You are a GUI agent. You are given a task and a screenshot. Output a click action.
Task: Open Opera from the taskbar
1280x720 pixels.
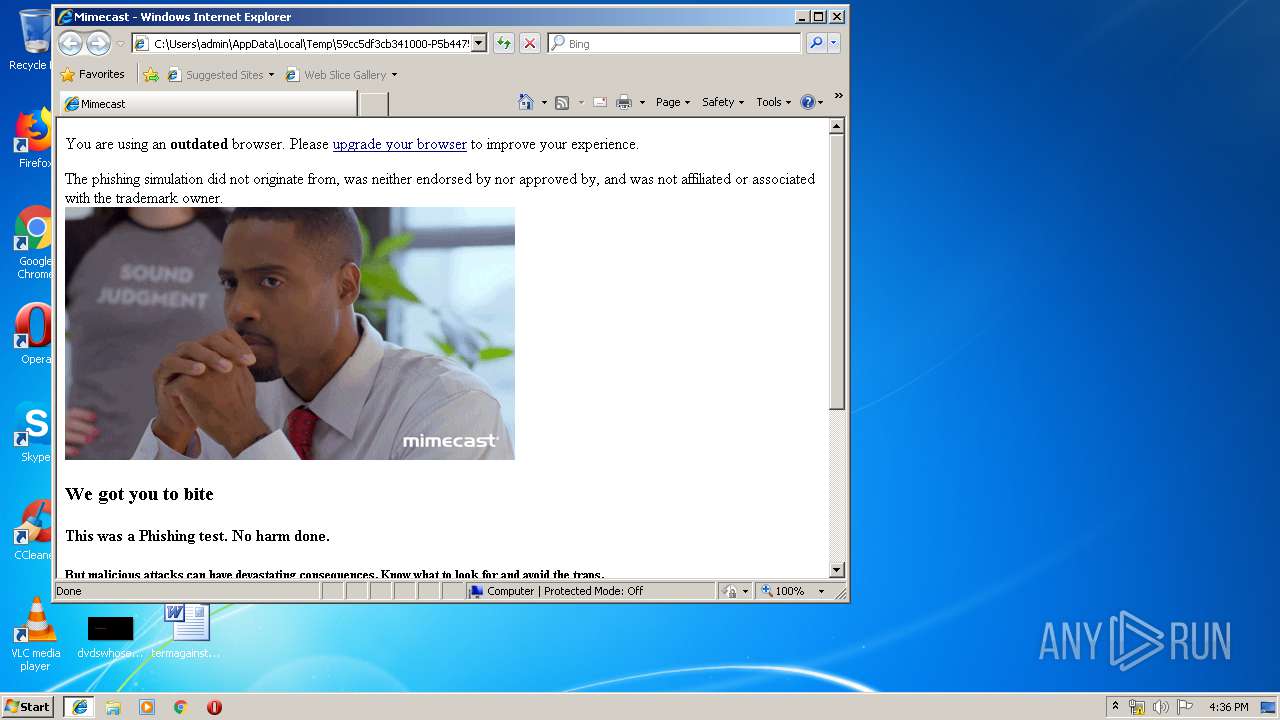[x=214, y=706]
